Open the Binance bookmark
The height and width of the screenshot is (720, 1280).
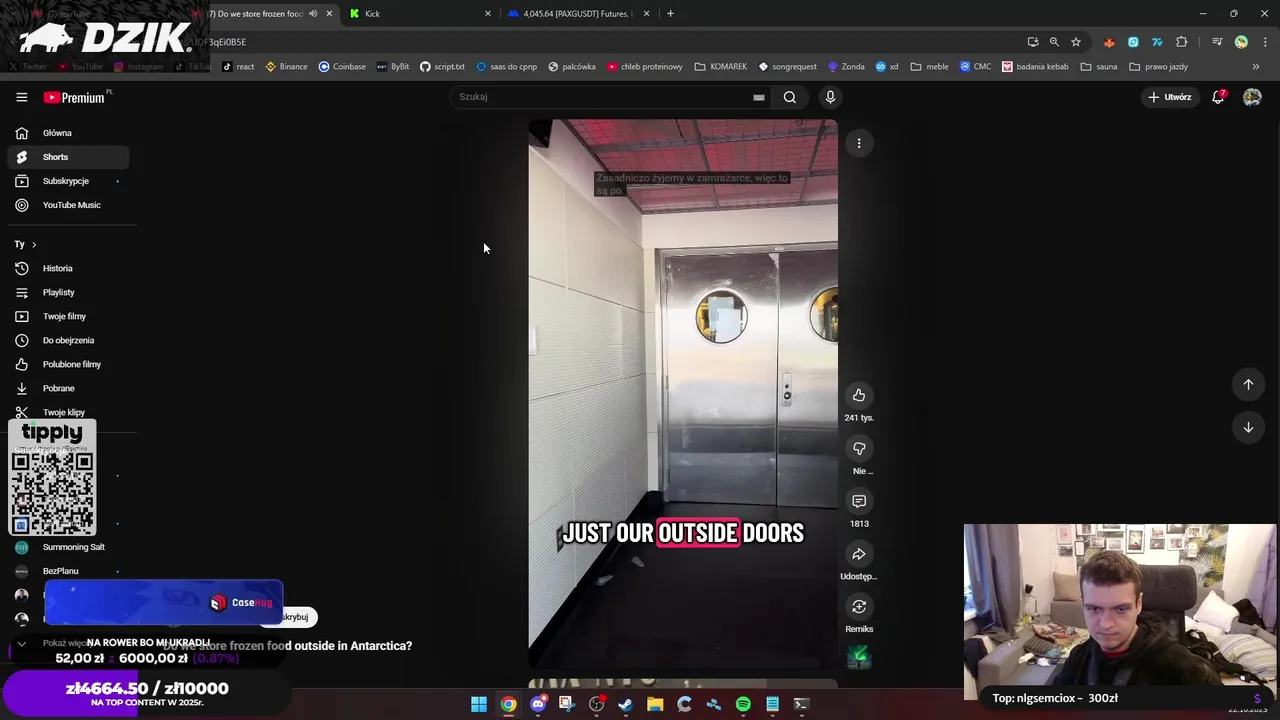point(286,67)
